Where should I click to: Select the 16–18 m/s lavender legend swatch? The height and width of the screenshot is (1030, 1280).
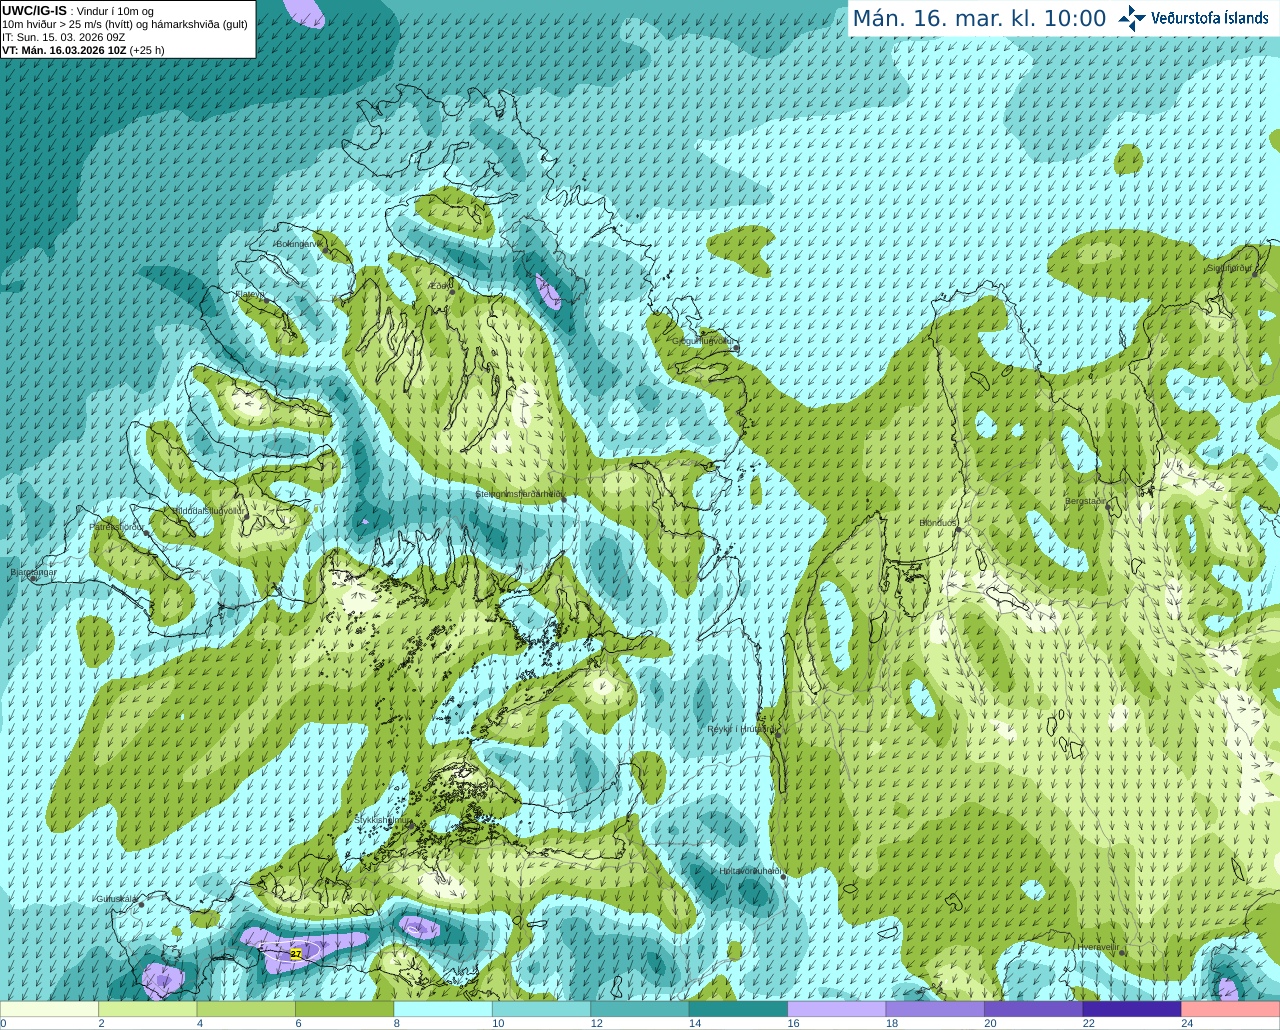tap(837, 1009)
